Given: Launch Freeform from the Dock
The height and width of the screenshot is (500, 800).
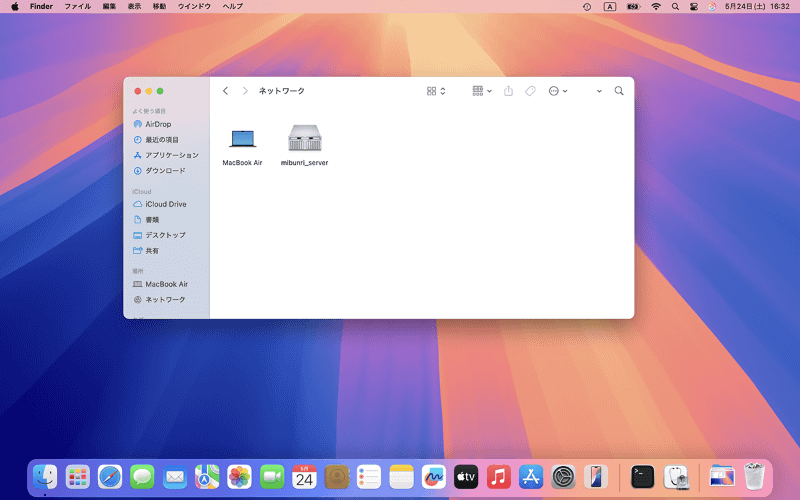Looking at the screenshot, I should [x=434, y=478].
